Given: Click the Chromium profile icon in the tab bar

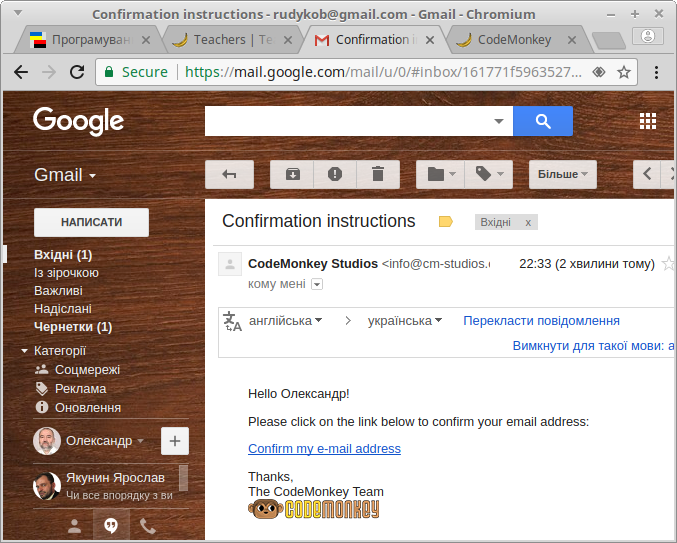Looking at the screenshot, I should coord(648,36).
